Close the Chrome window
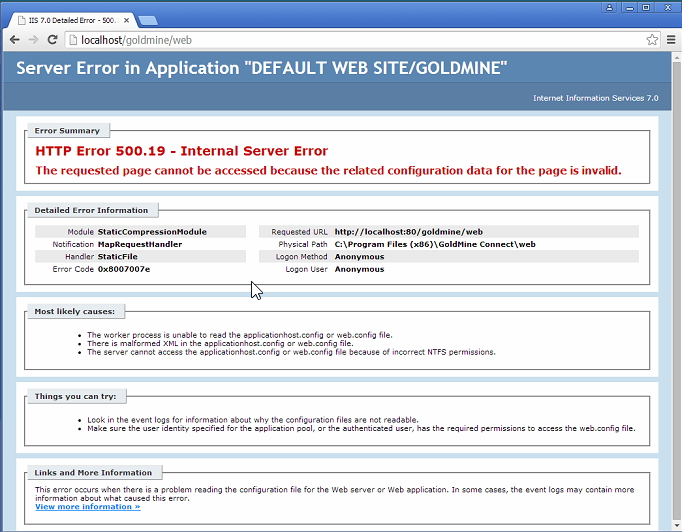This screenshot has width=682, height=532. (x=667, y=7)
